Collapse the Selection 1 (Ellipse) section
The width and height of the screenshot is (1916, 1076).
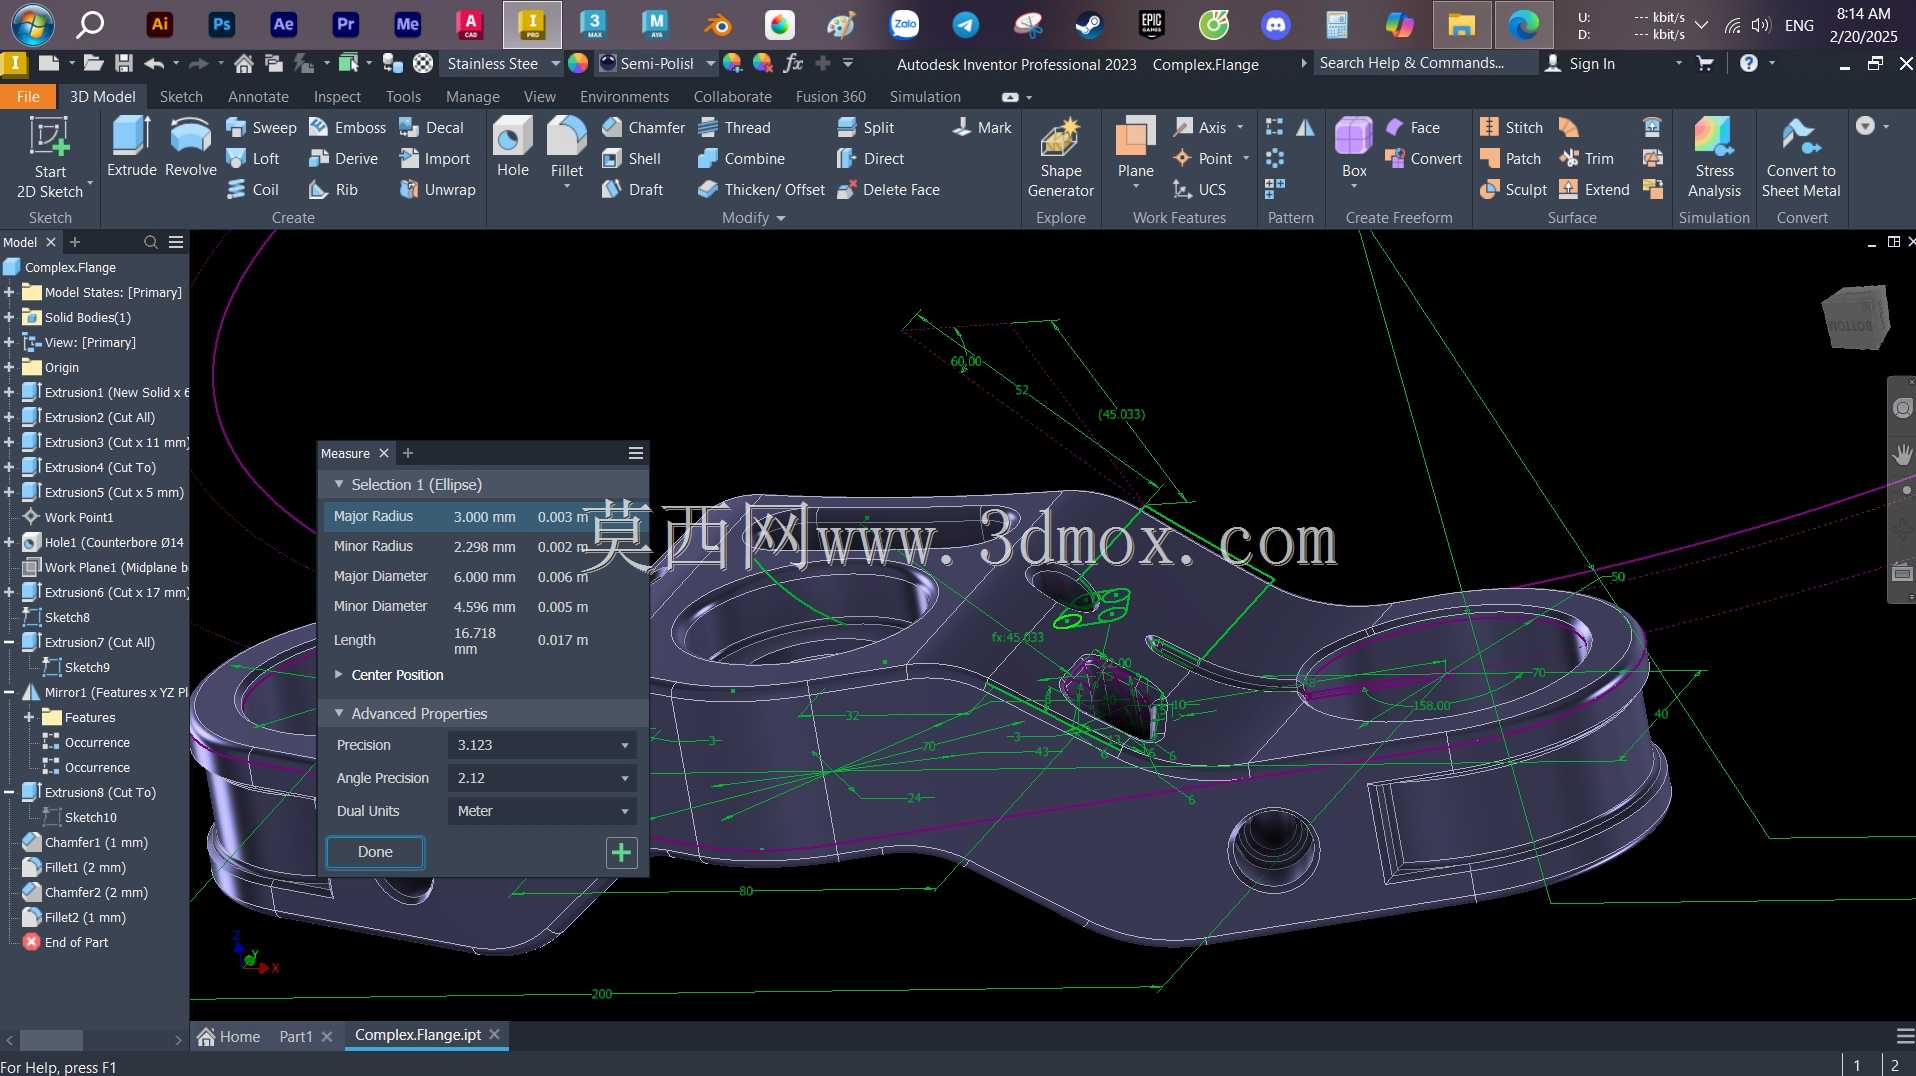(339, 484)
